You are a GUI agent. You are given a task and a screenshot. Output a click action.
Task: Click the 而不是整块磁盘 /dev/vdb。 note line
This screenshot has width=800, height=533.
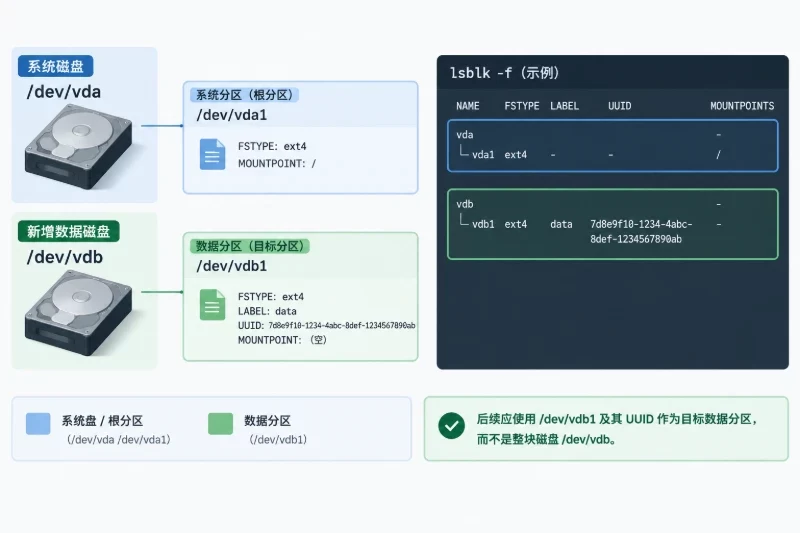click(x=546, y=439)
